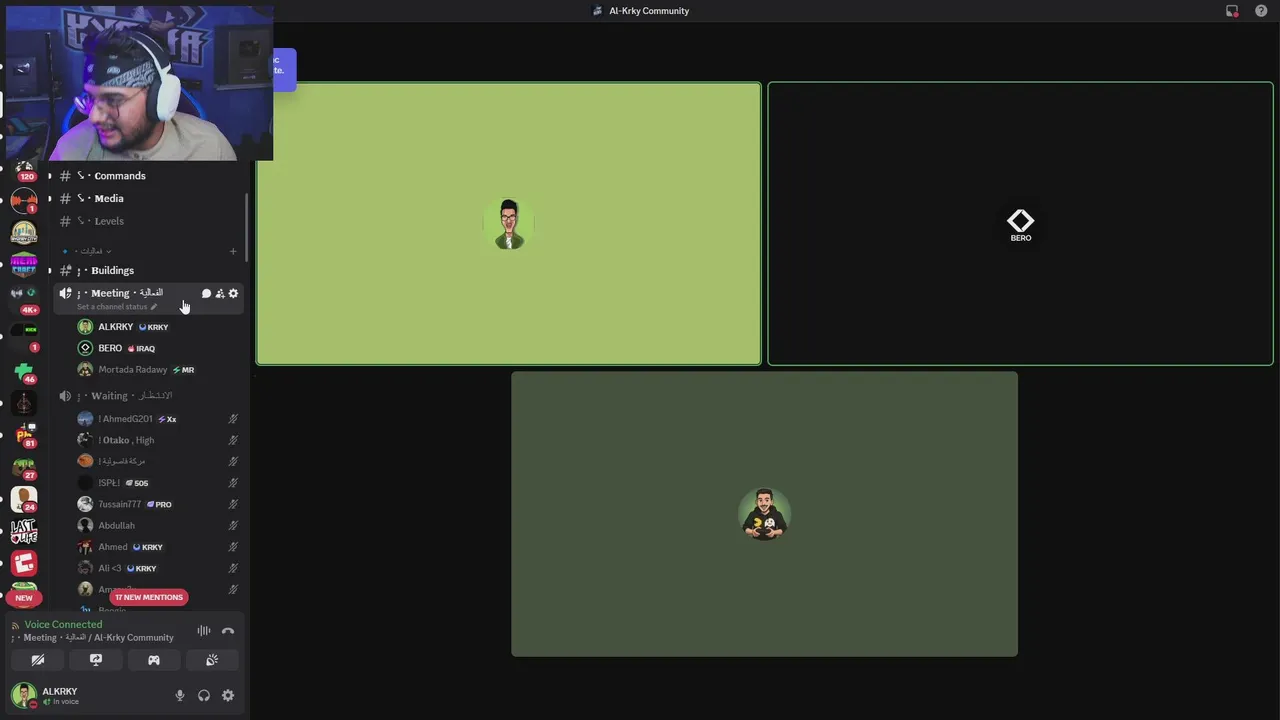Add a channel with the category plus icon
This screenshot has width=1280, height=720.
[x=233, y=251]
